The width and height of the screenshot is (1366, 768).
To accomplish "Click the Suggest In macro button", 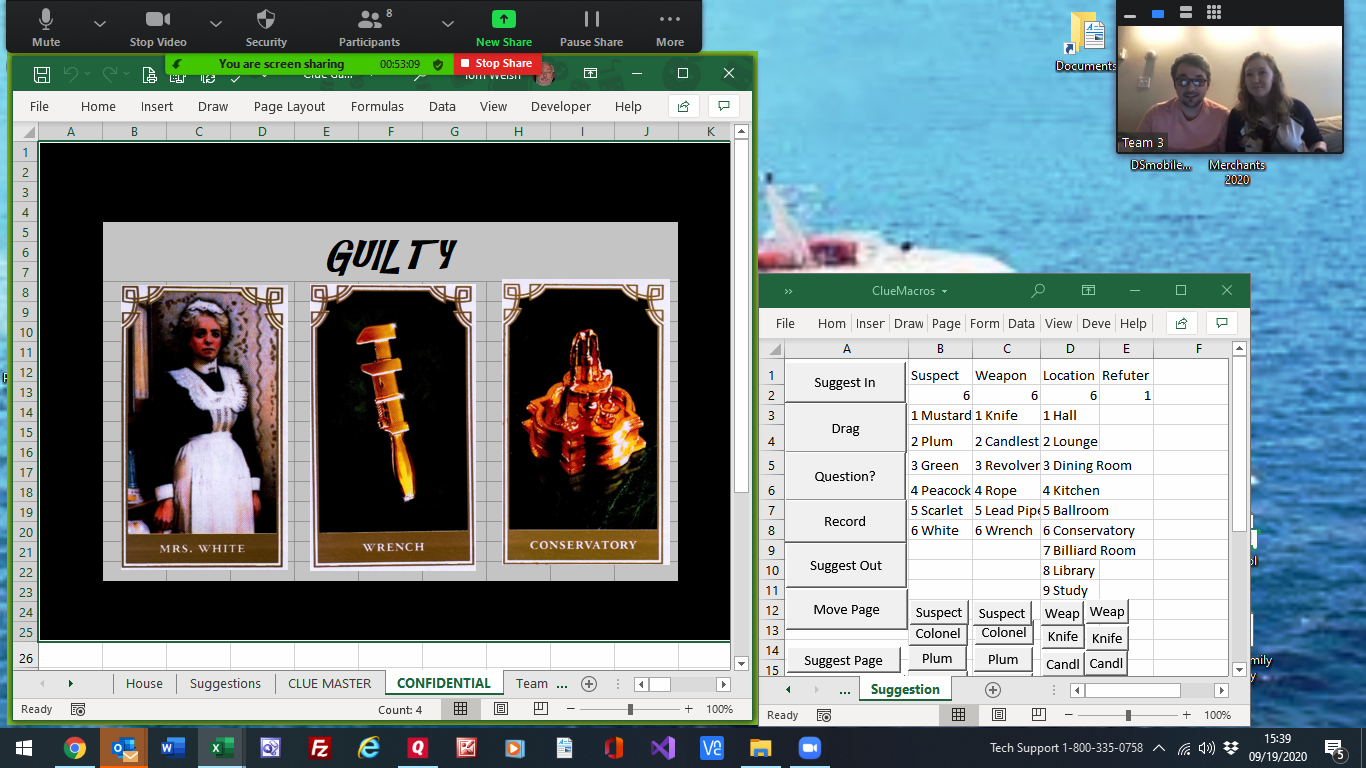I will (x=845, y=382).
